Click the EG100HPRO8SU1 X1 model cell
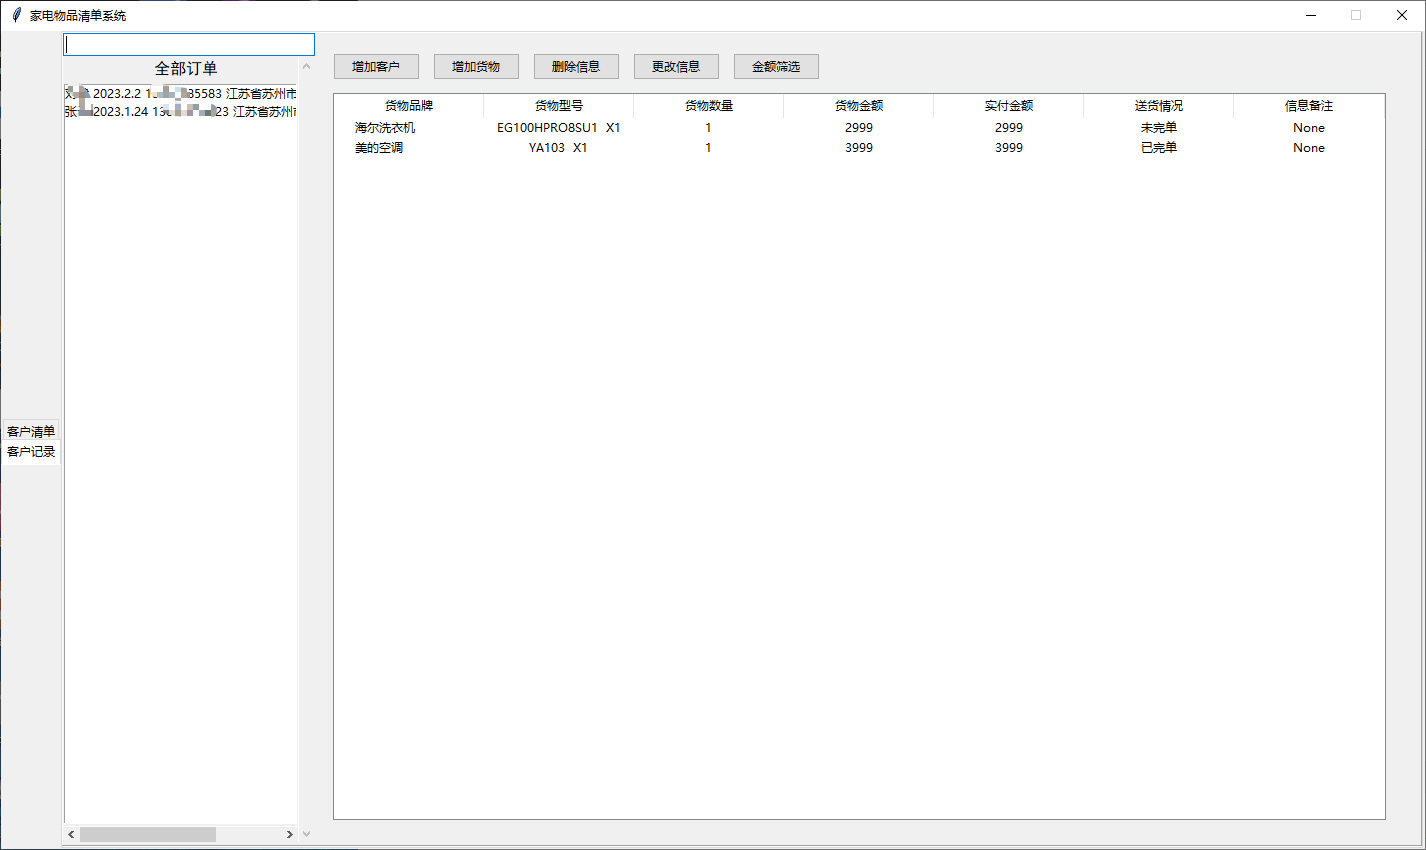This screenshot has width=1426, height=850. coord(559,128)
